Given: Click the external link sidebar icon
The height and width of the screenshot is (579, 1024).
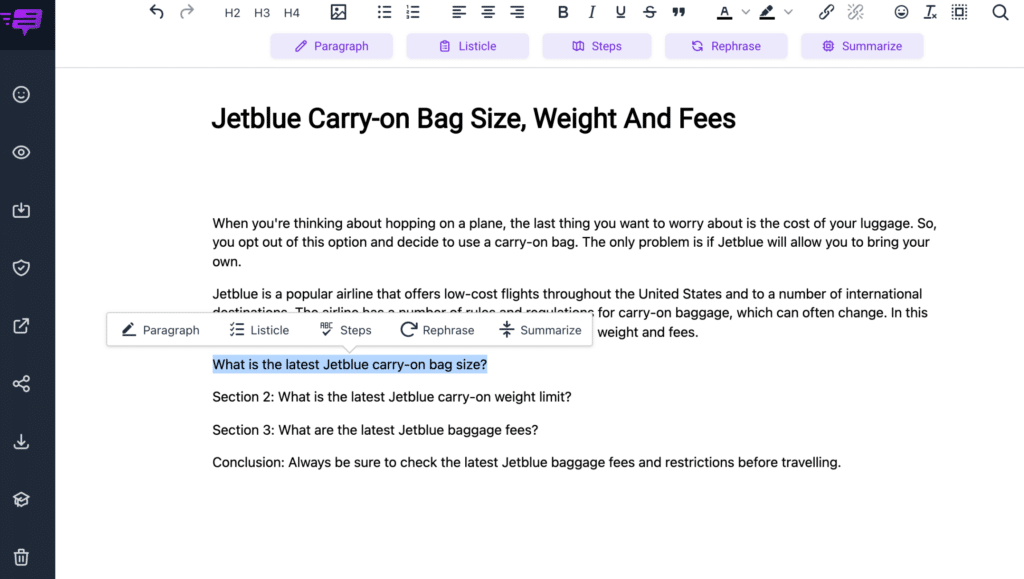Looking at the screenshot, I should pyautogui.click(x=21, y=326).
